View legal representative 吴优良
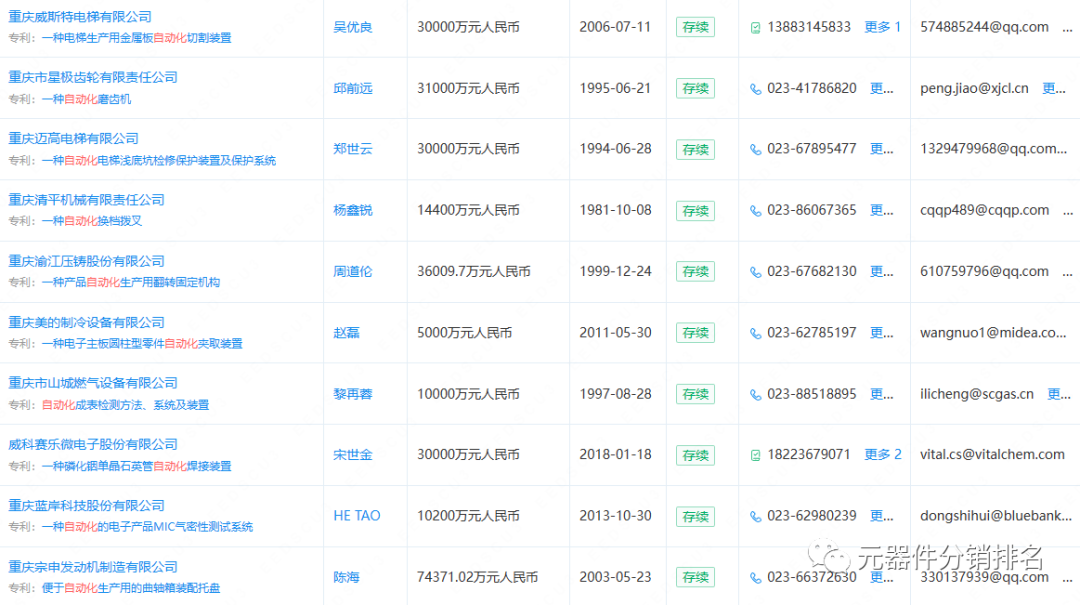 (353, 28)
